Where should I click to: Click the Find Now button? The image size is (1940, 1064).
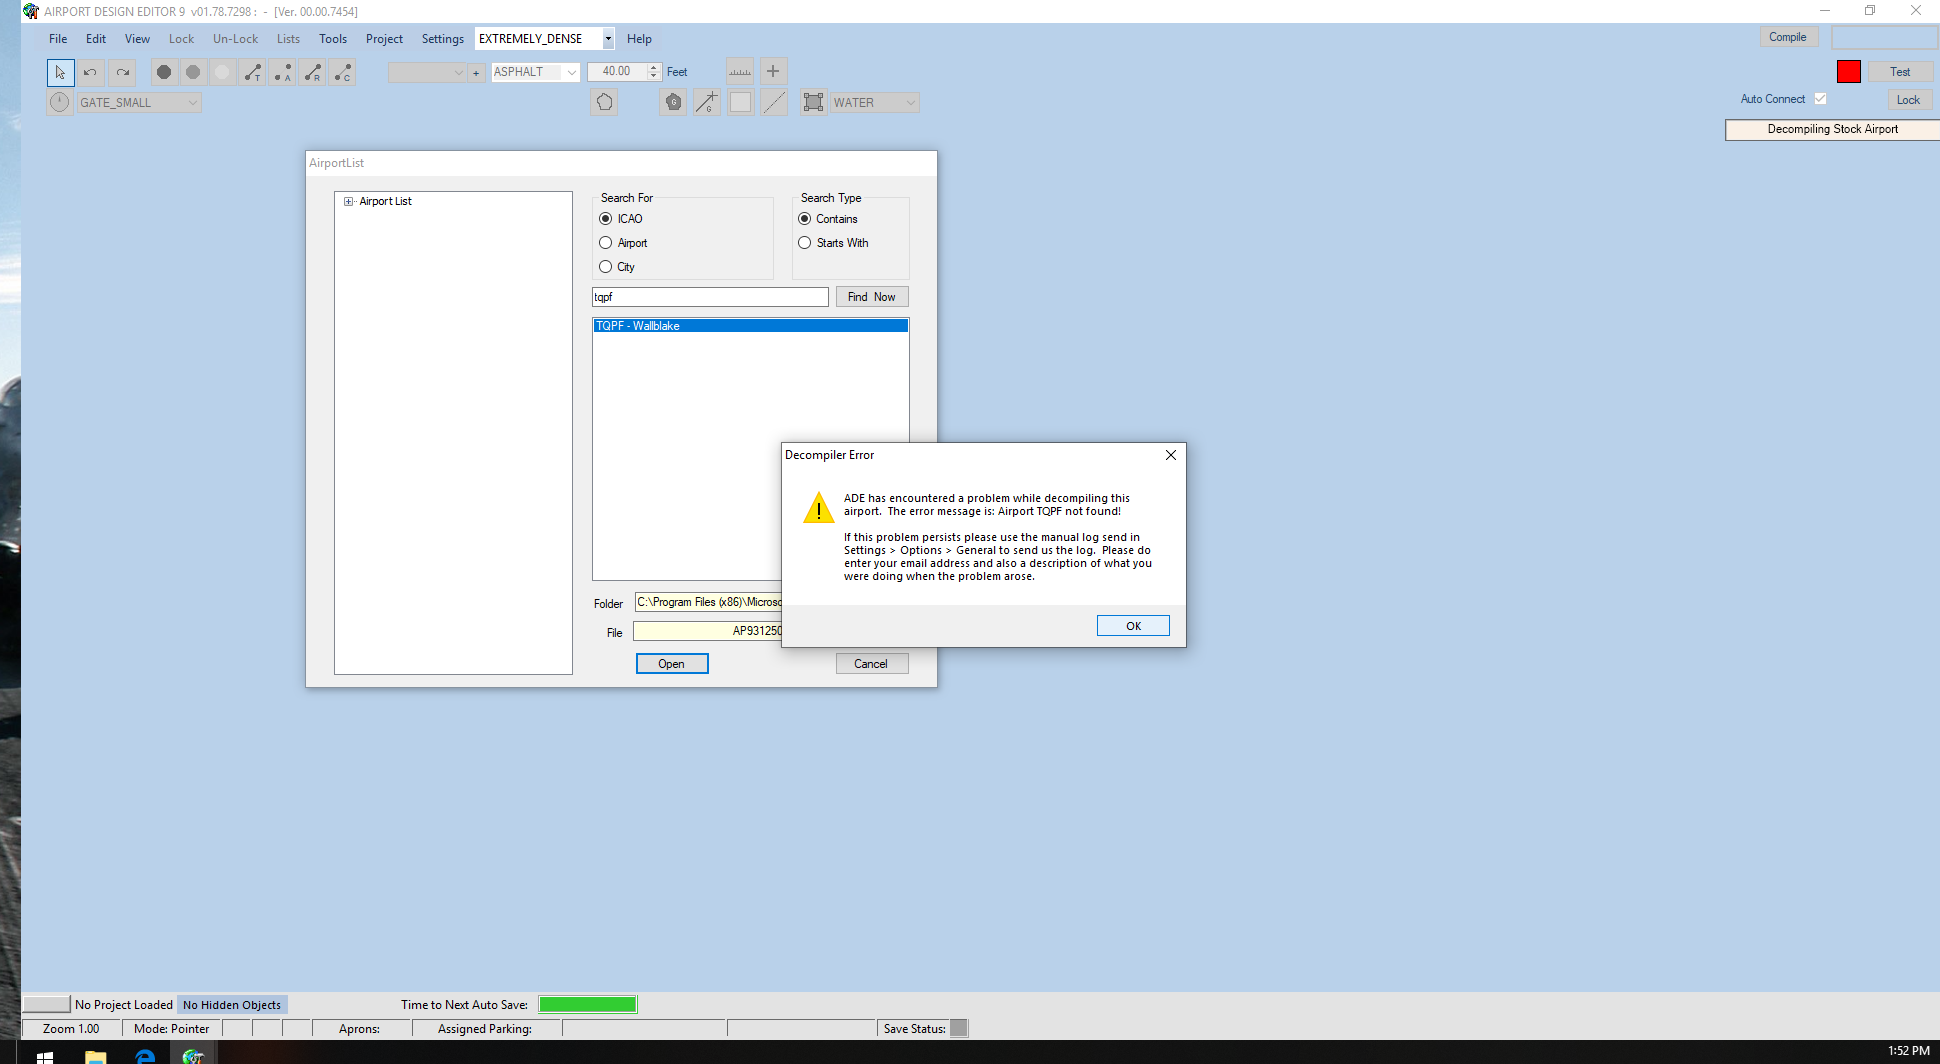pos(872,297)
